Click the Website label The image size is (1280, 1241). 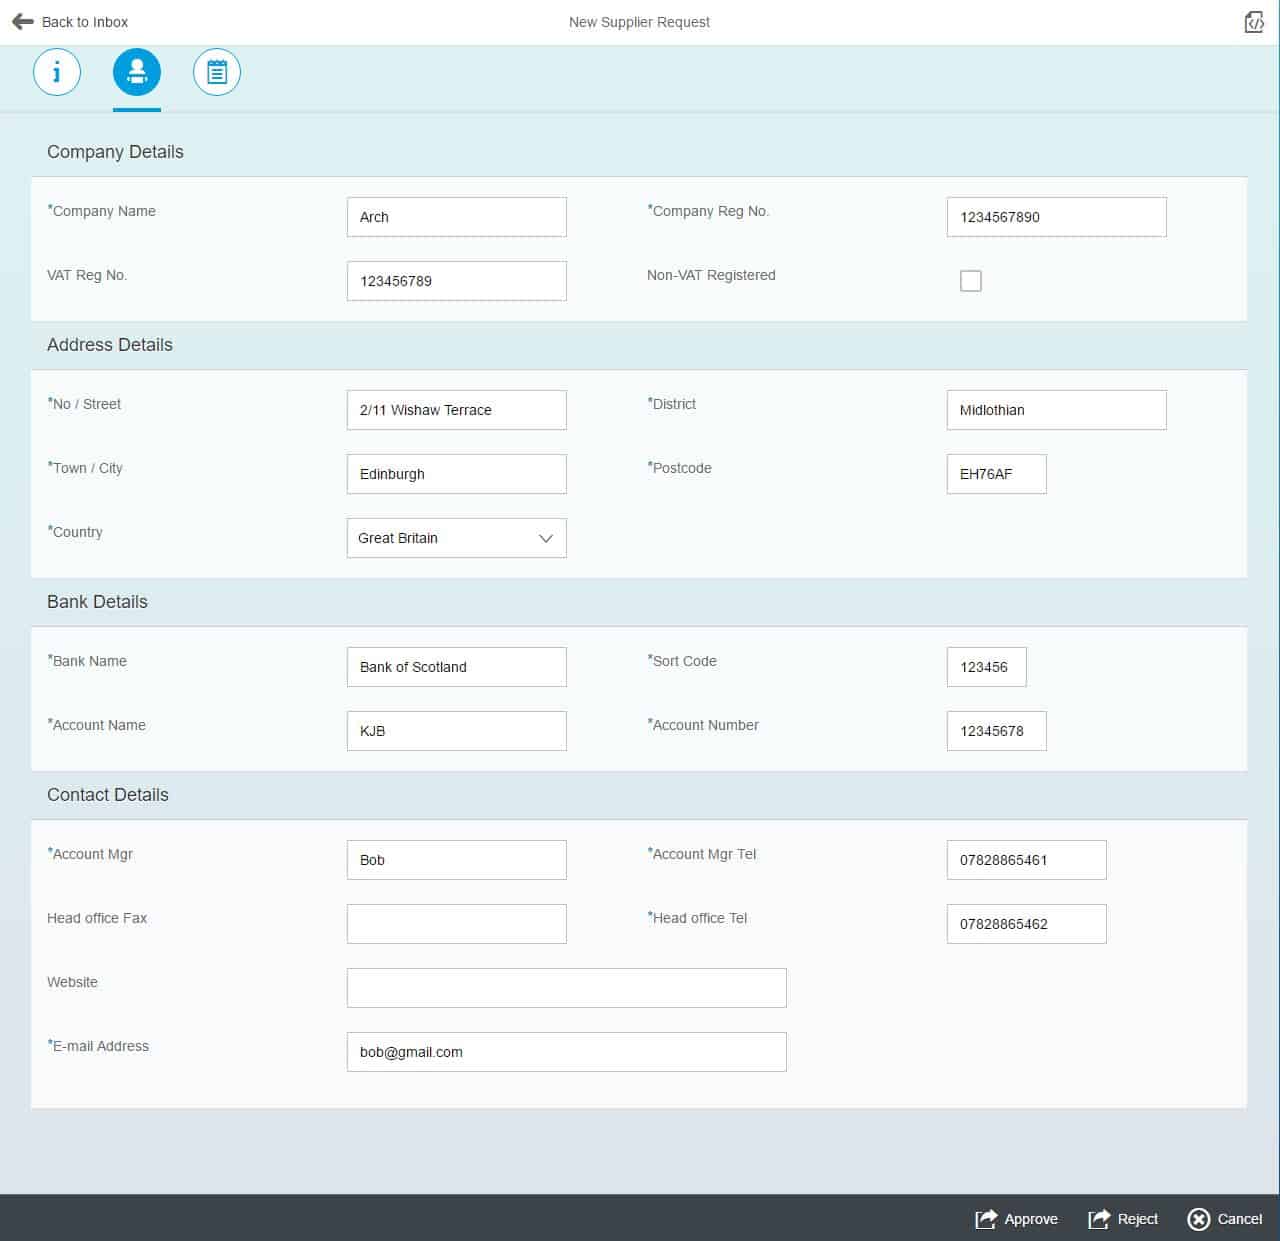pos(72,982)
